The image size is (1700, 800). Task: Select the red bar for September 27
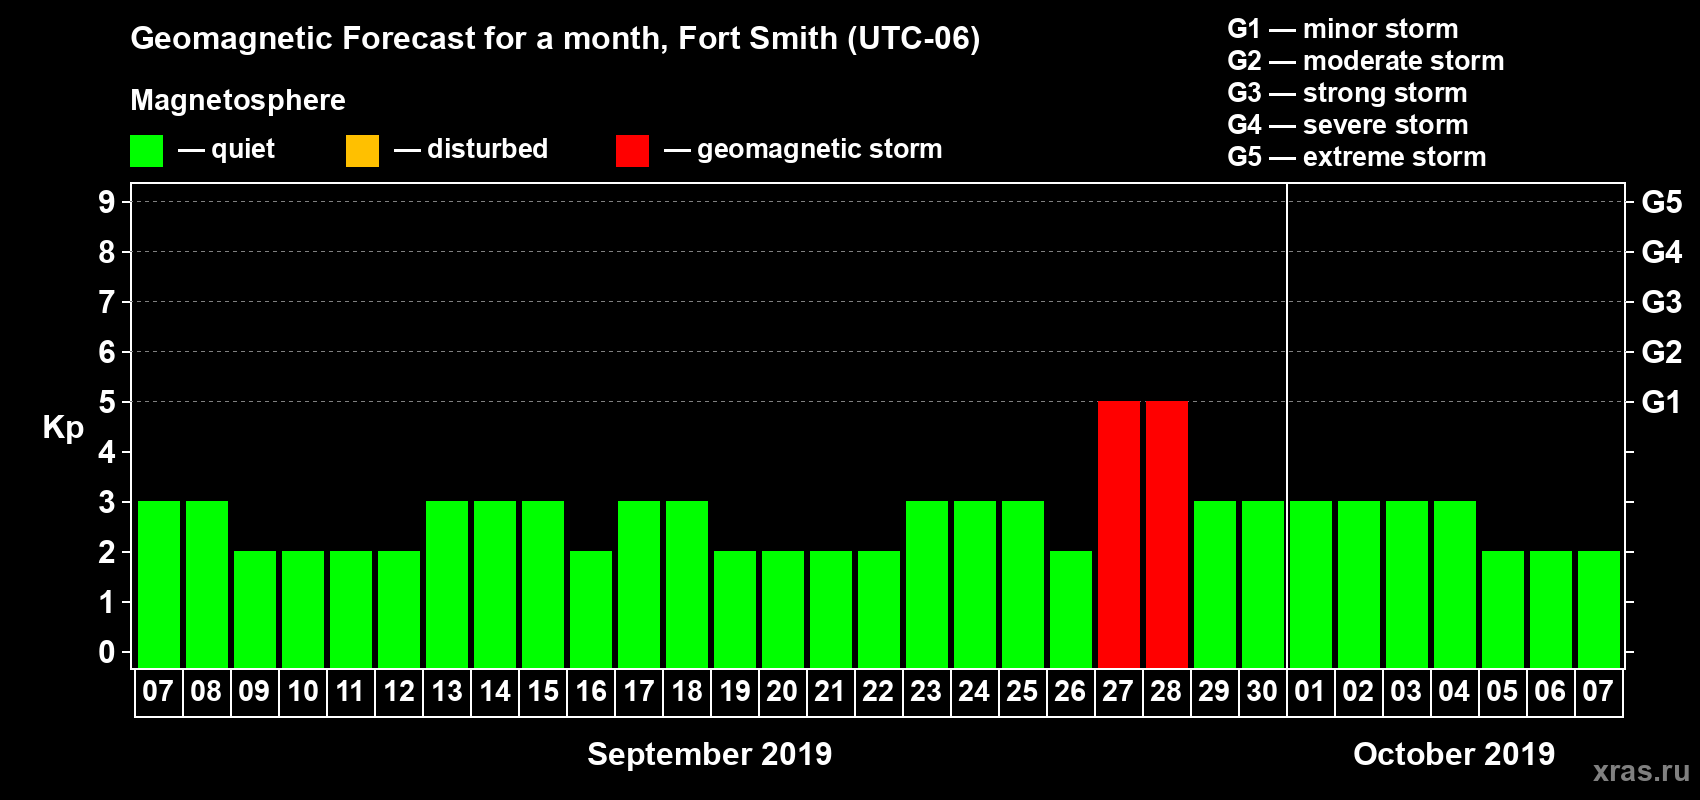1119,534
